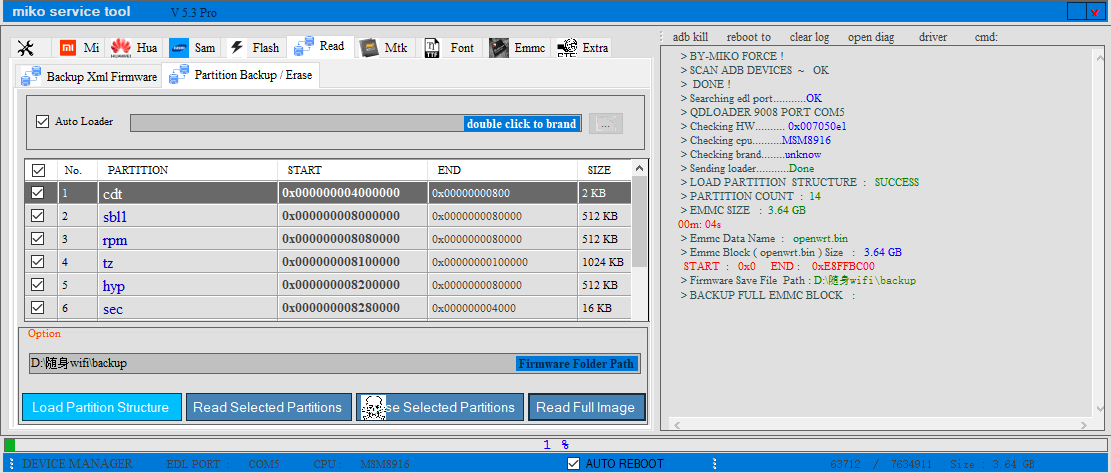
Task: Open the Font tab
Action: coord(450,47)
